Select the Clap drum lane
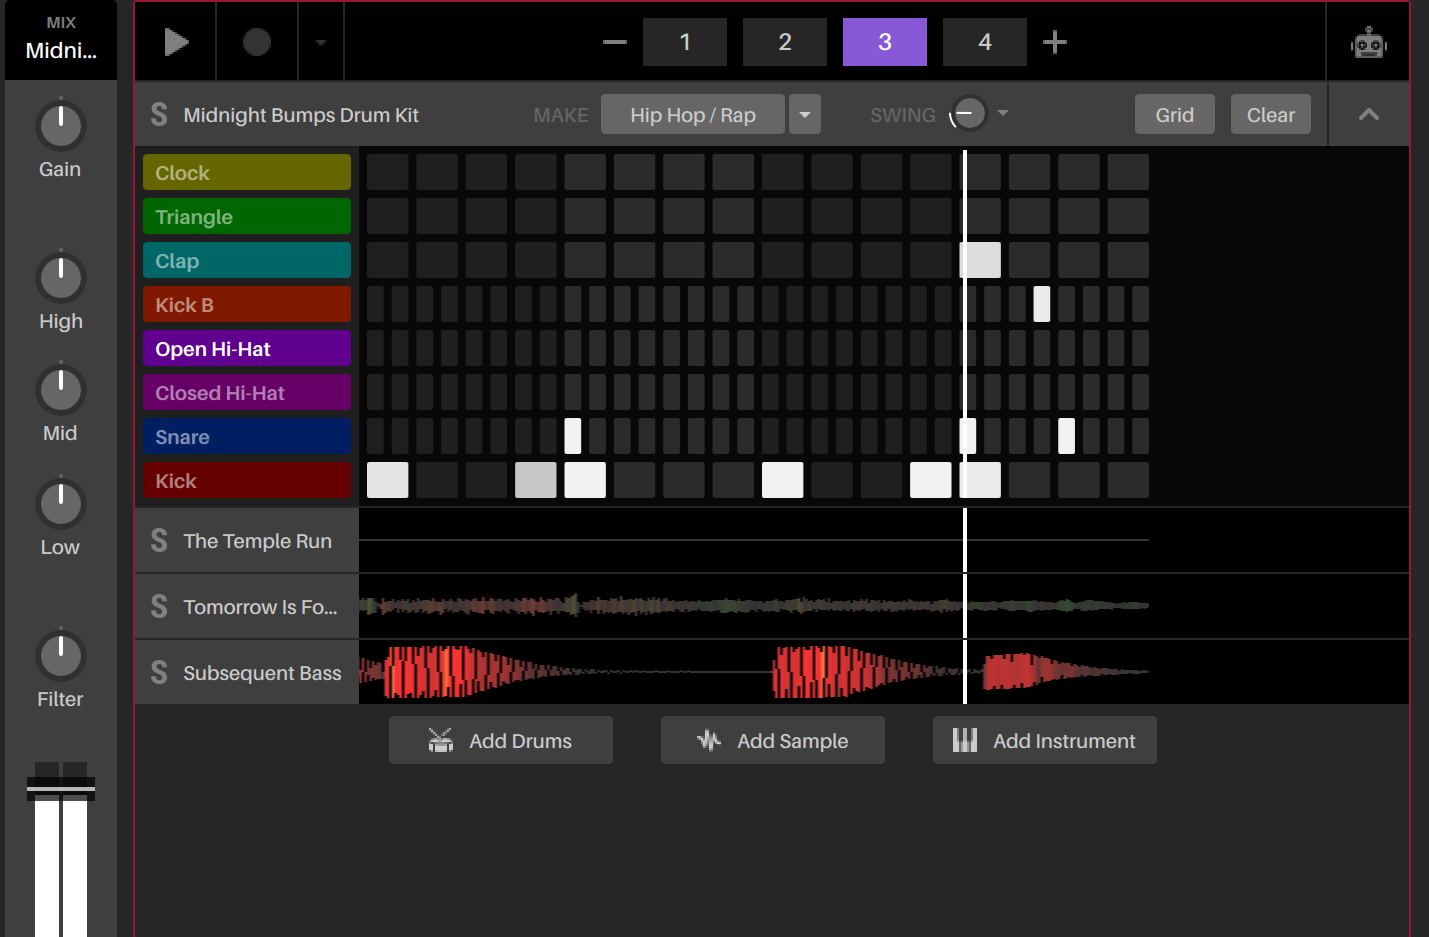 coord(247,260)
